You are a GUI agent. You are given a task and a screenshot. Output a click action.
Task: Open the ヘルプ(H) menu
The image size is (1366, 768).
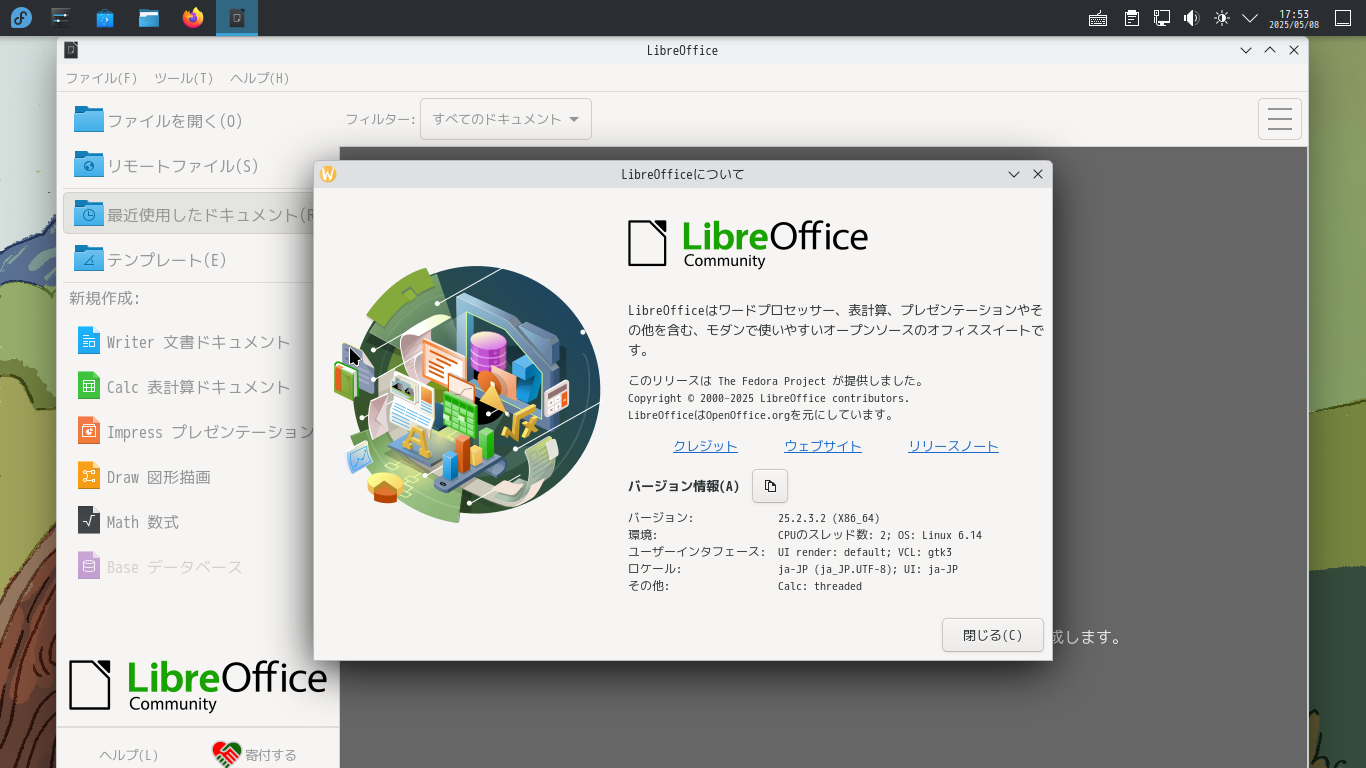click(260, 78)
